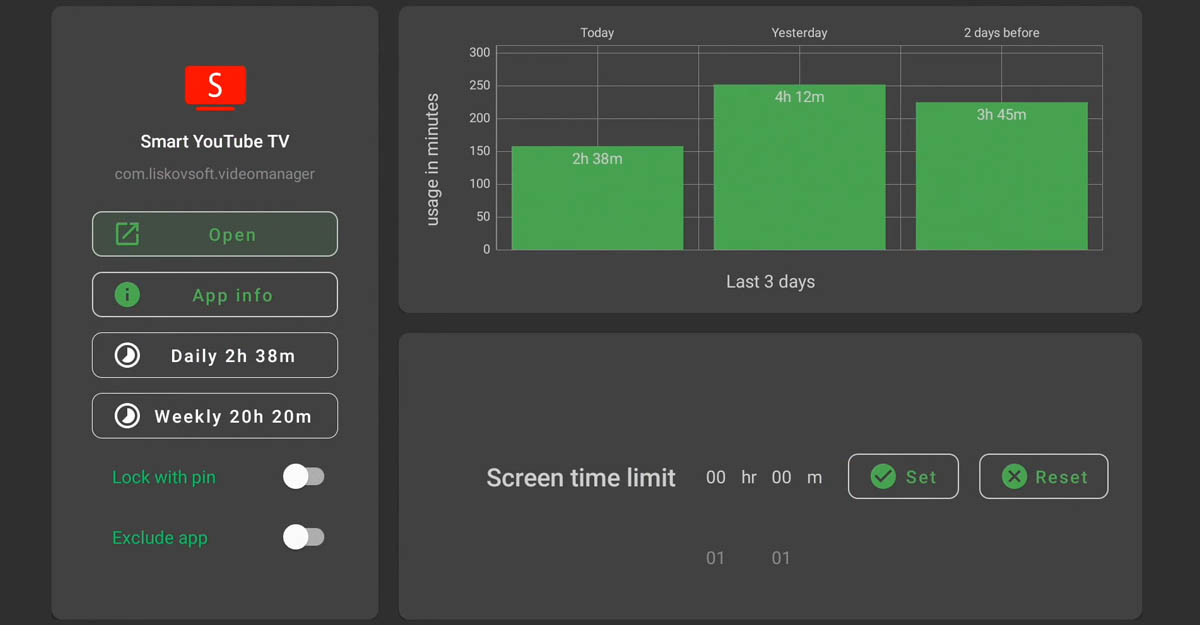The image size is (1200, 625).
Task: Click the package name com.liskovsoft.videomanager
Action: pyautogui.click(x=215, y=174)
